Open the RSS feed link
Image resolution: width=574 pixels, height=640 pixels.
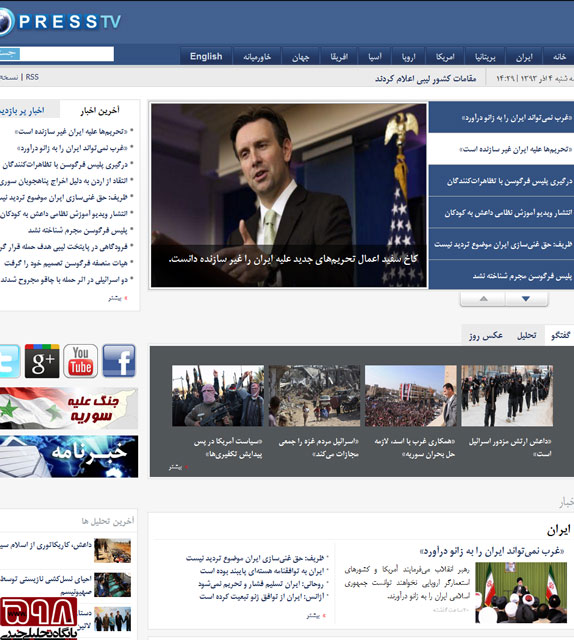click(32, 77)
